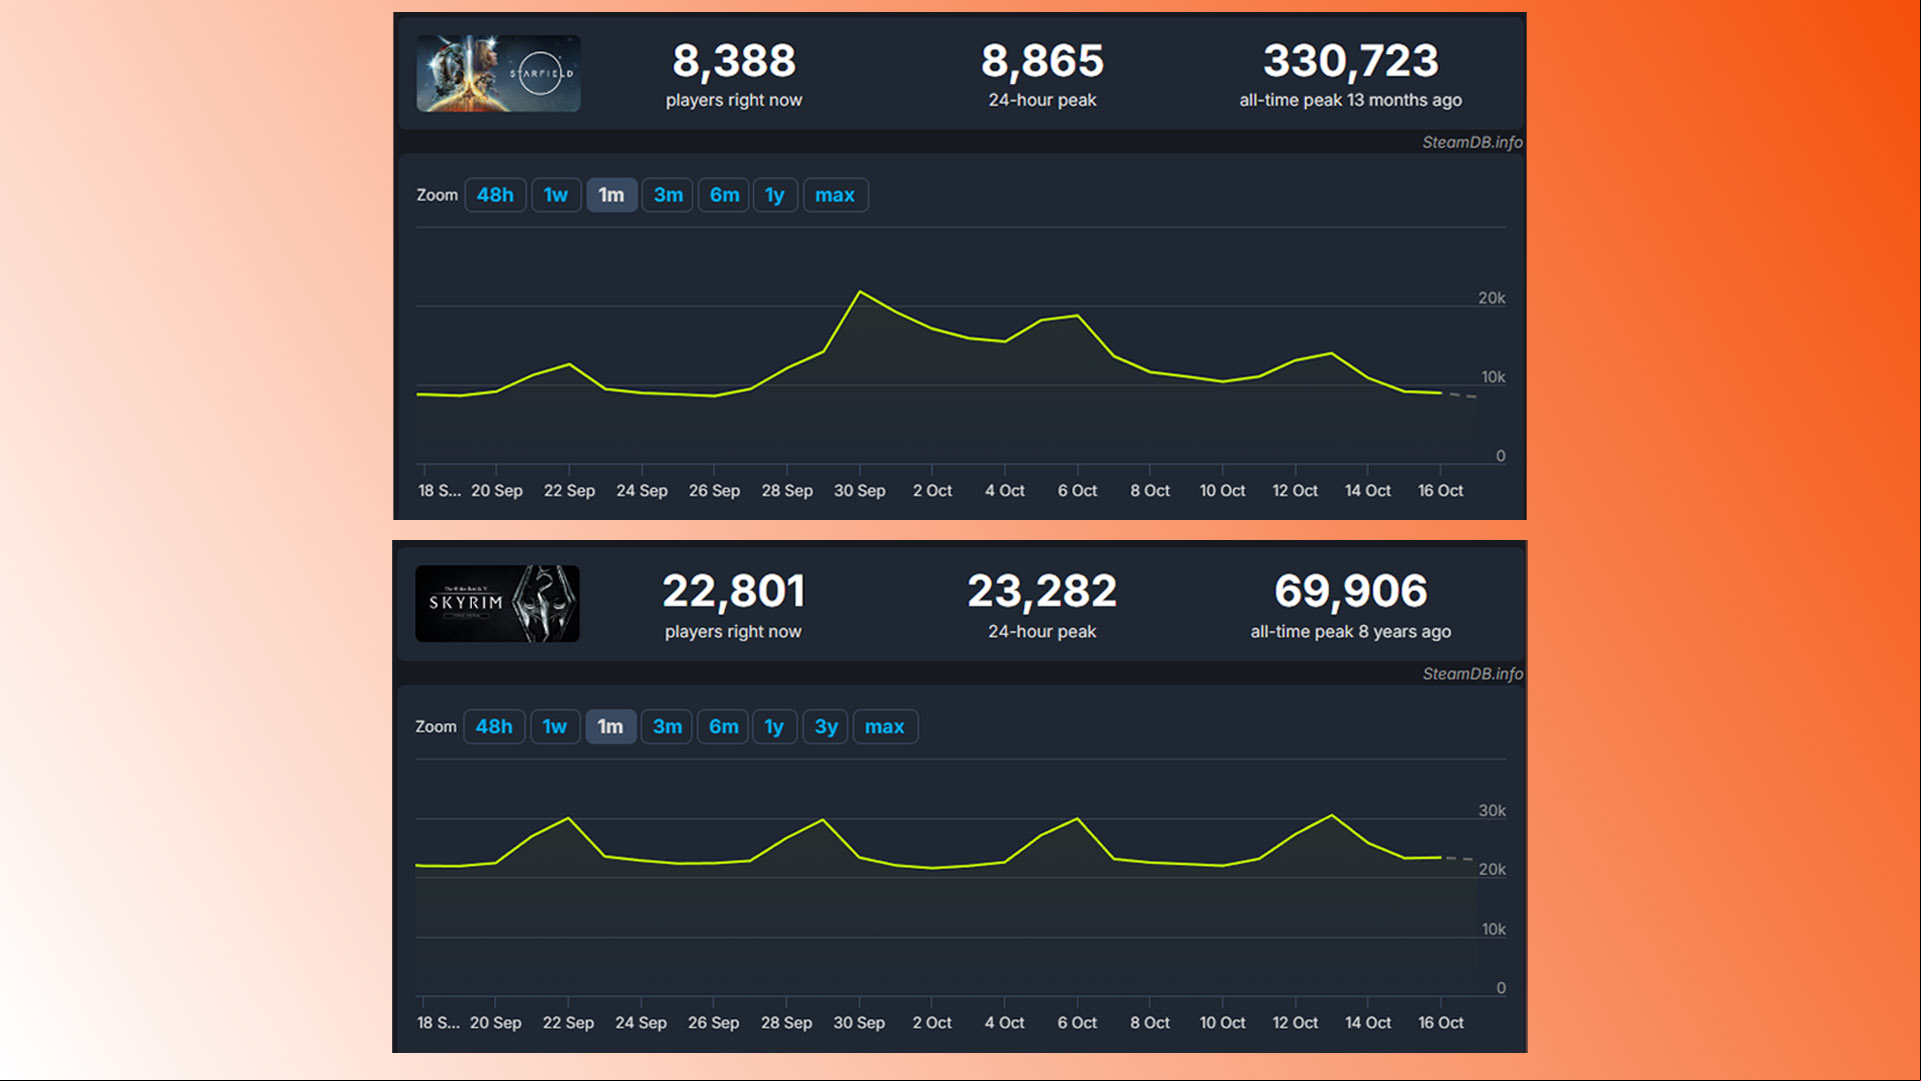The height and width of the screenshot is (1081, 1921).
Task: Select 1y zoom on Skyrim chart
Action: [x=774, y=727]
